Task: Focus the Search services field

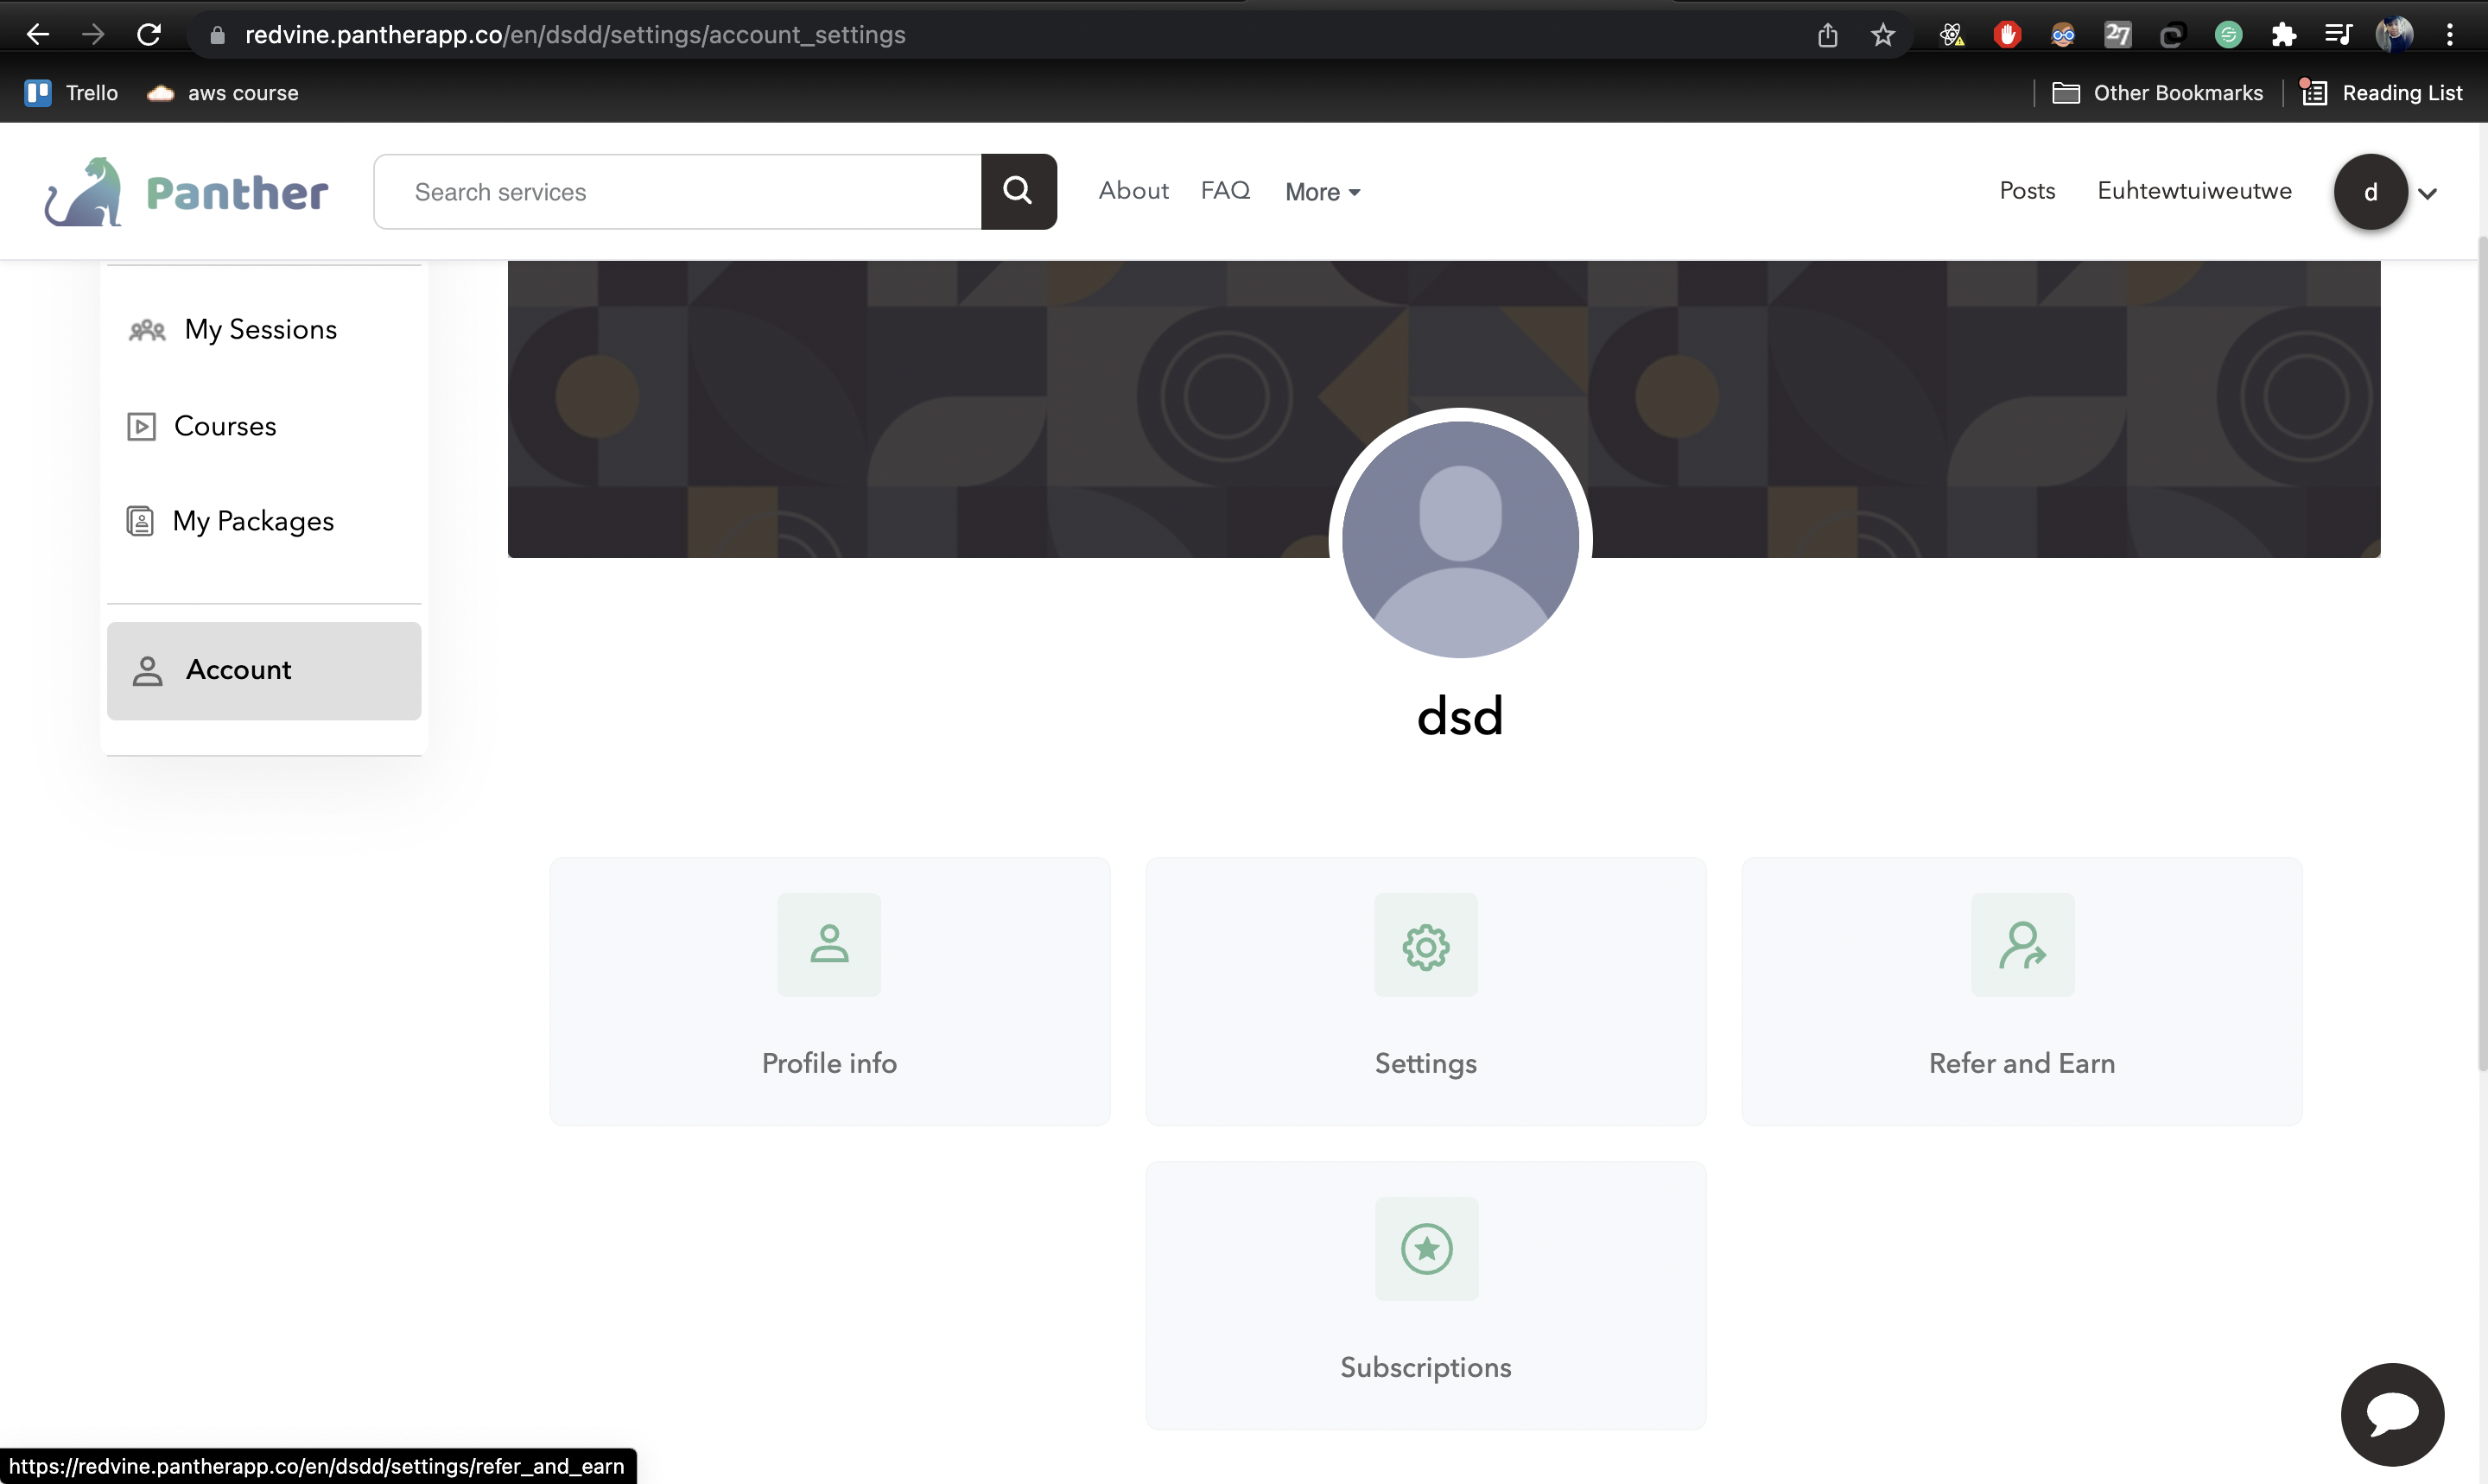Action: pyautogui.click(x=678, y=192)
